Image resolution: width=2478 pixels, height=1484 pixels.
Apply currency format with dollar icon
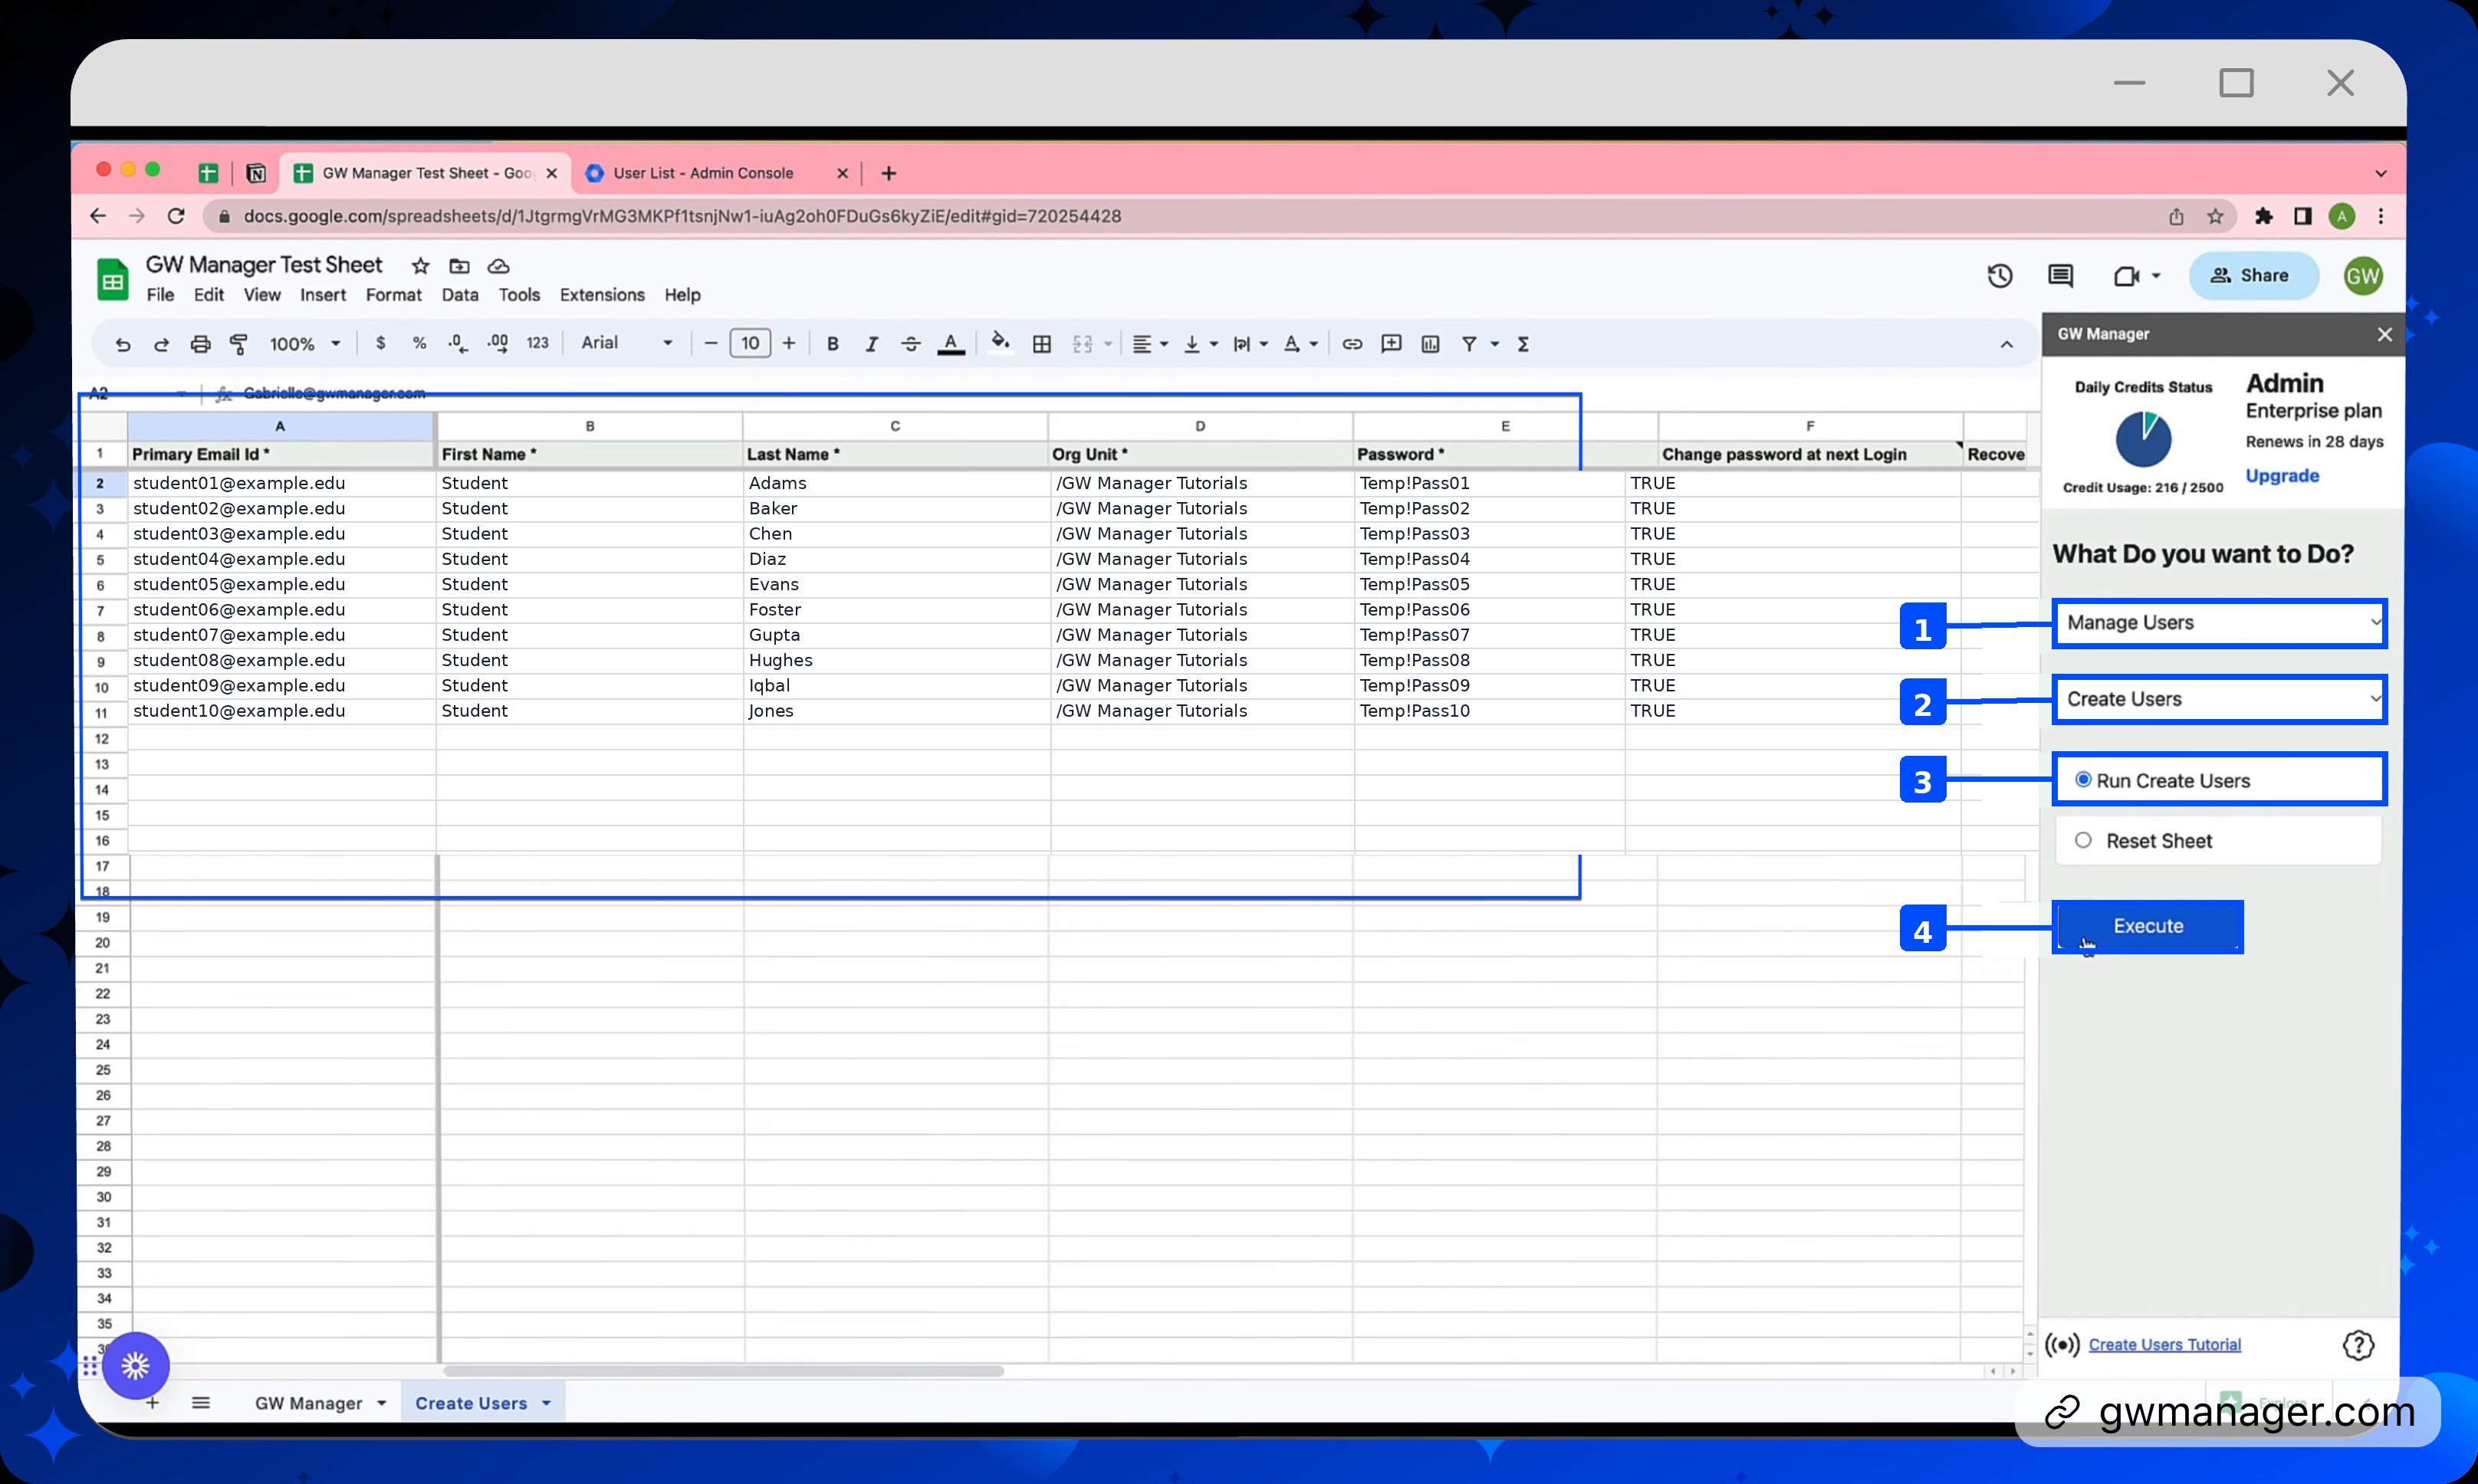[x=380, y=343]
